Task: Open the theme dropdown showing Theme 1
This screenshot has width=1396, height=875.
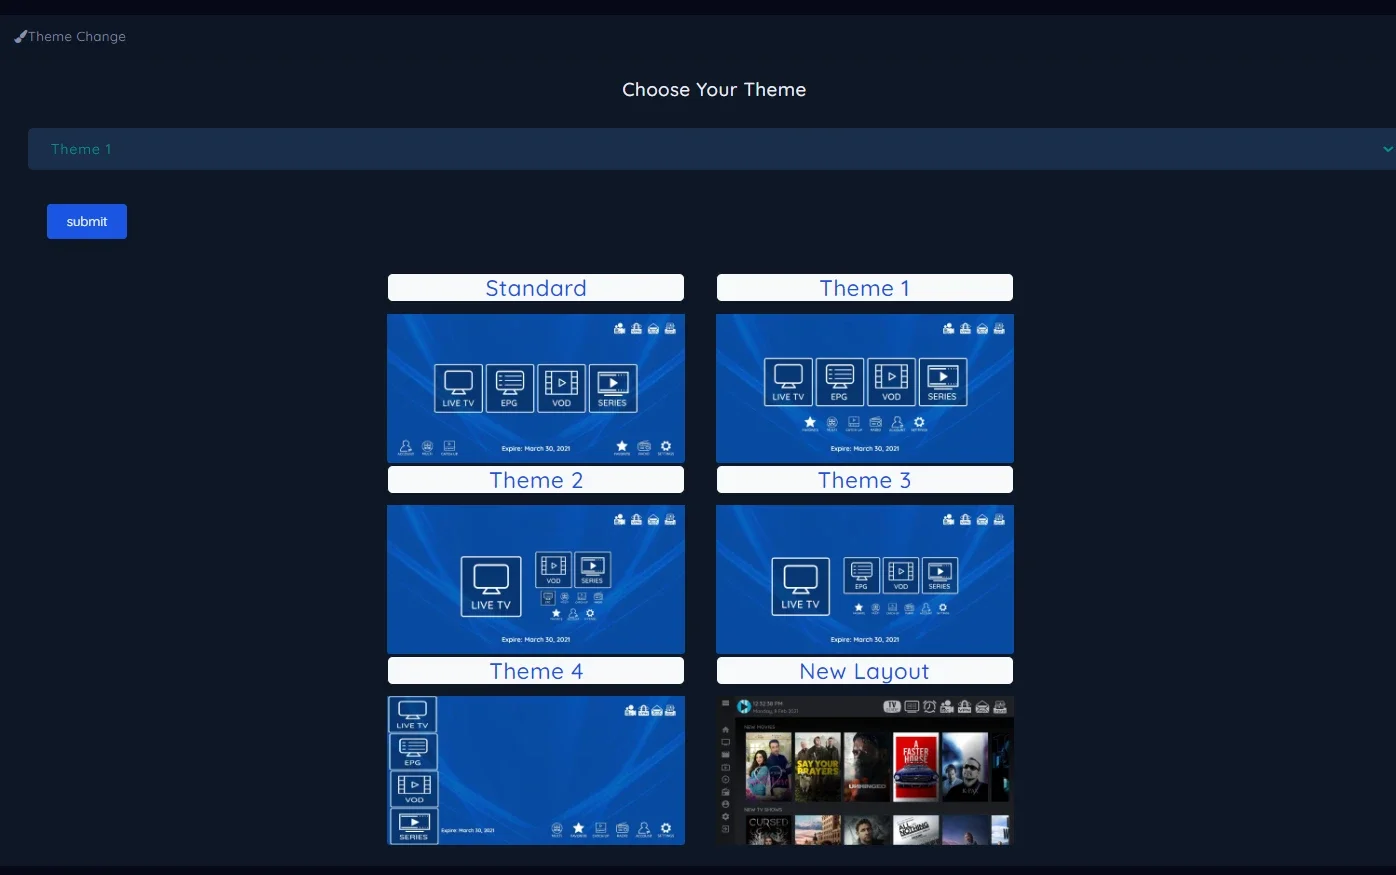Action: pyautogui.click(x=712, y=149)
